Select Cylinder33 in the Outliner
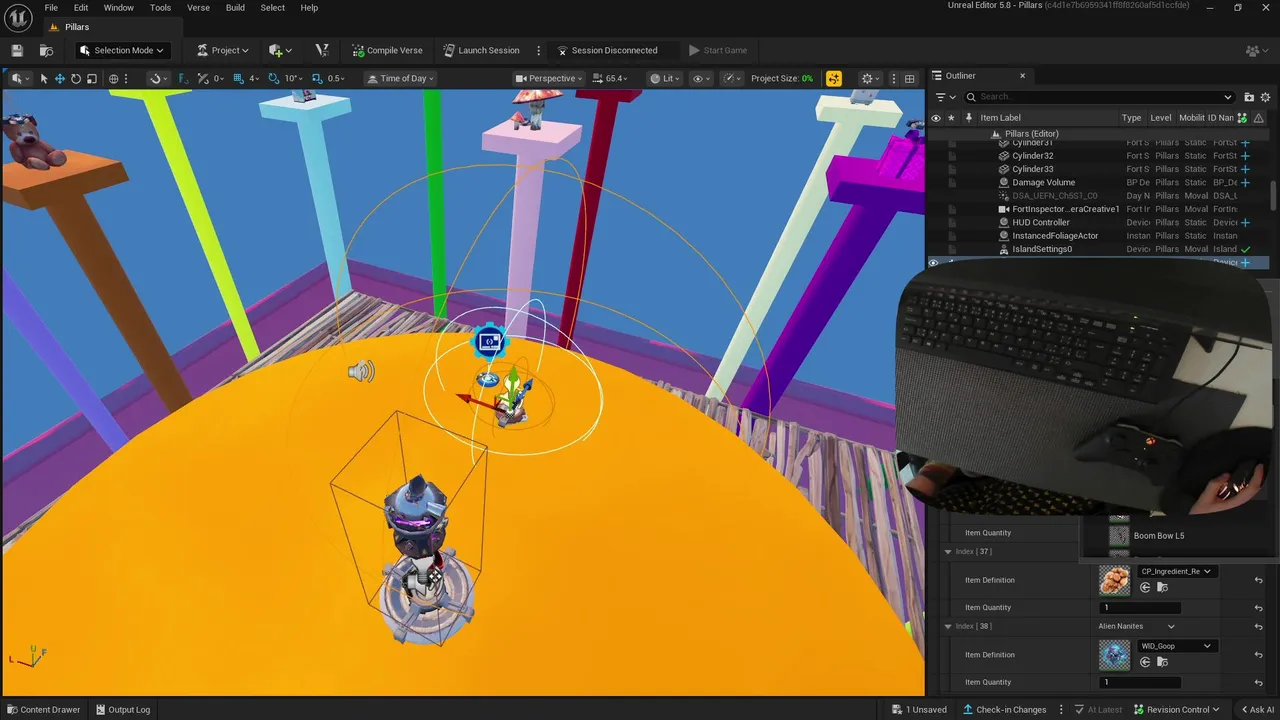The image size is (1280, 720). 1032,169
